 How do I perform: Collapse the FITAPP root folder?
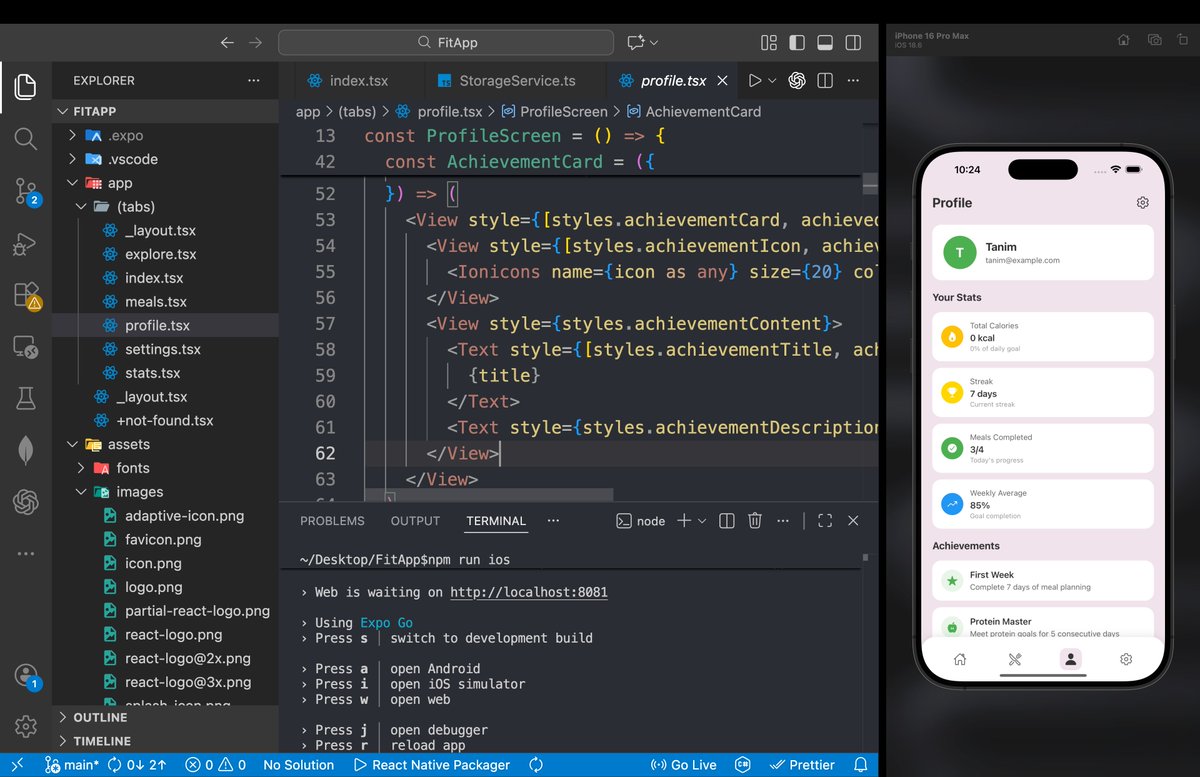click(x=166, y=111)
